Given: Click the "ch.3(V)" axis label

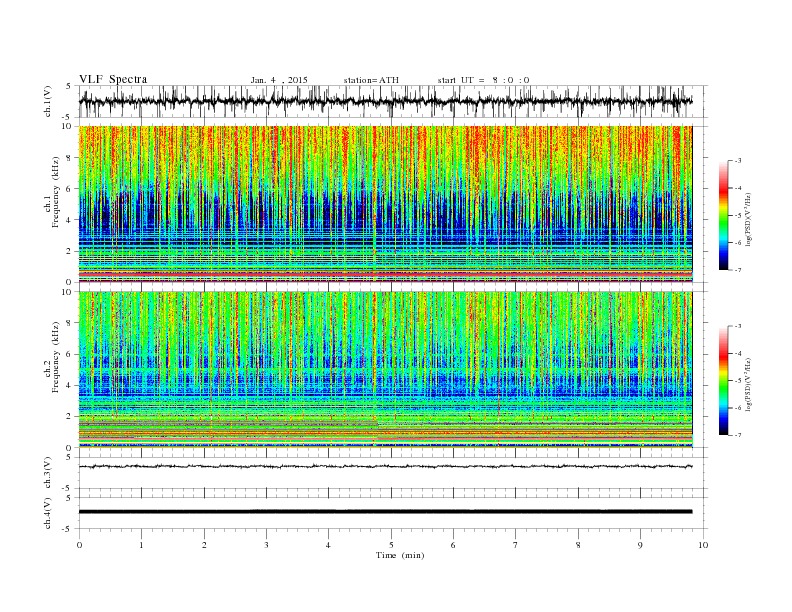Looking at the screenshot, I should [48, 473].
